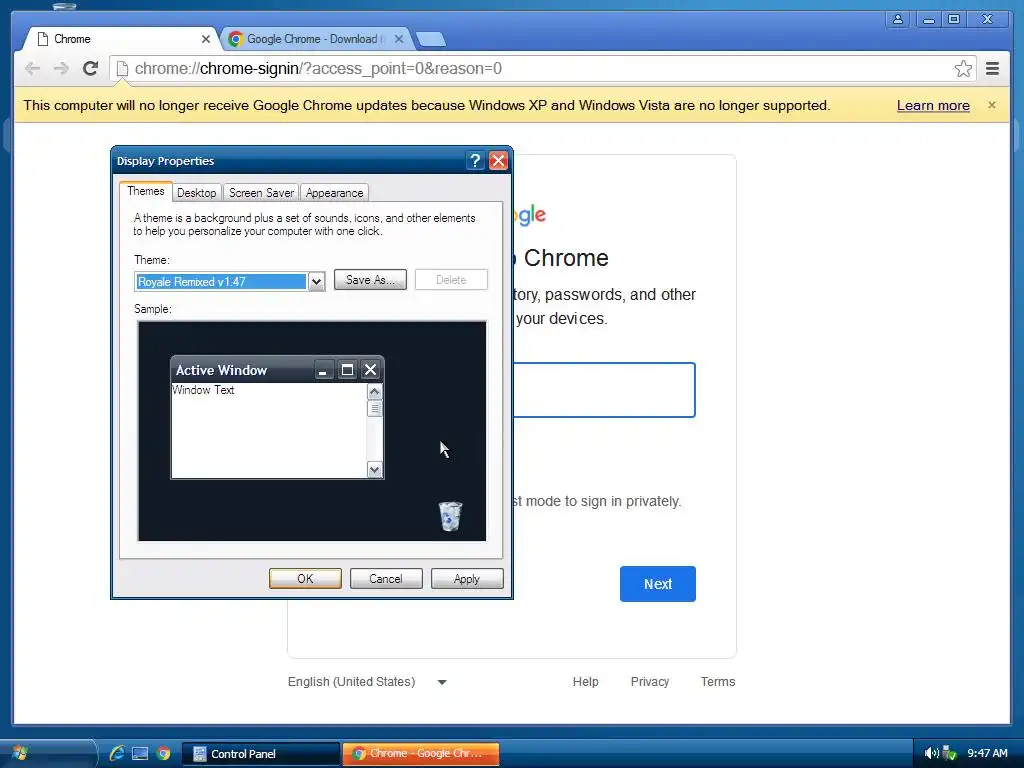1024x768 pixels.
Task: Open the Theme dropdown list
Action: tap(316, 281)
